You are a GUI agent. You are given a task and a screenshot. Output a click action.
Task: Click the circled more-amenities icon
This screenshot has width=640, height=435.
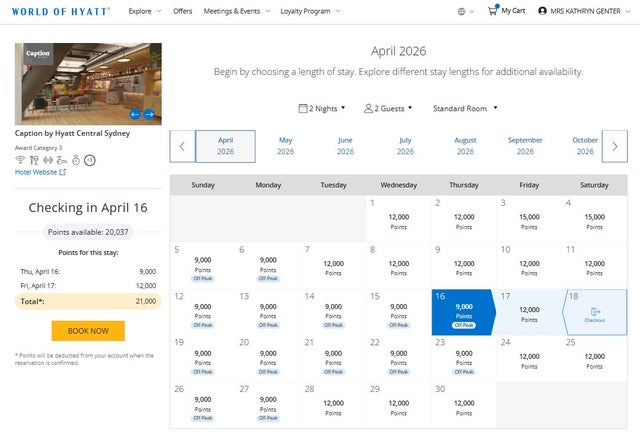(x=90, y=160)
